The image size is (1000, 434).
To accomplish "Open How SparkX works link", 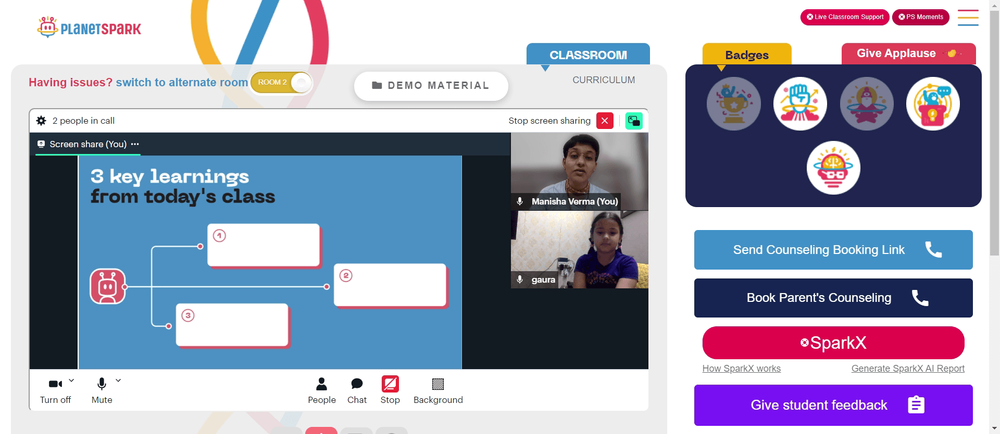I will tap(741, 368).
